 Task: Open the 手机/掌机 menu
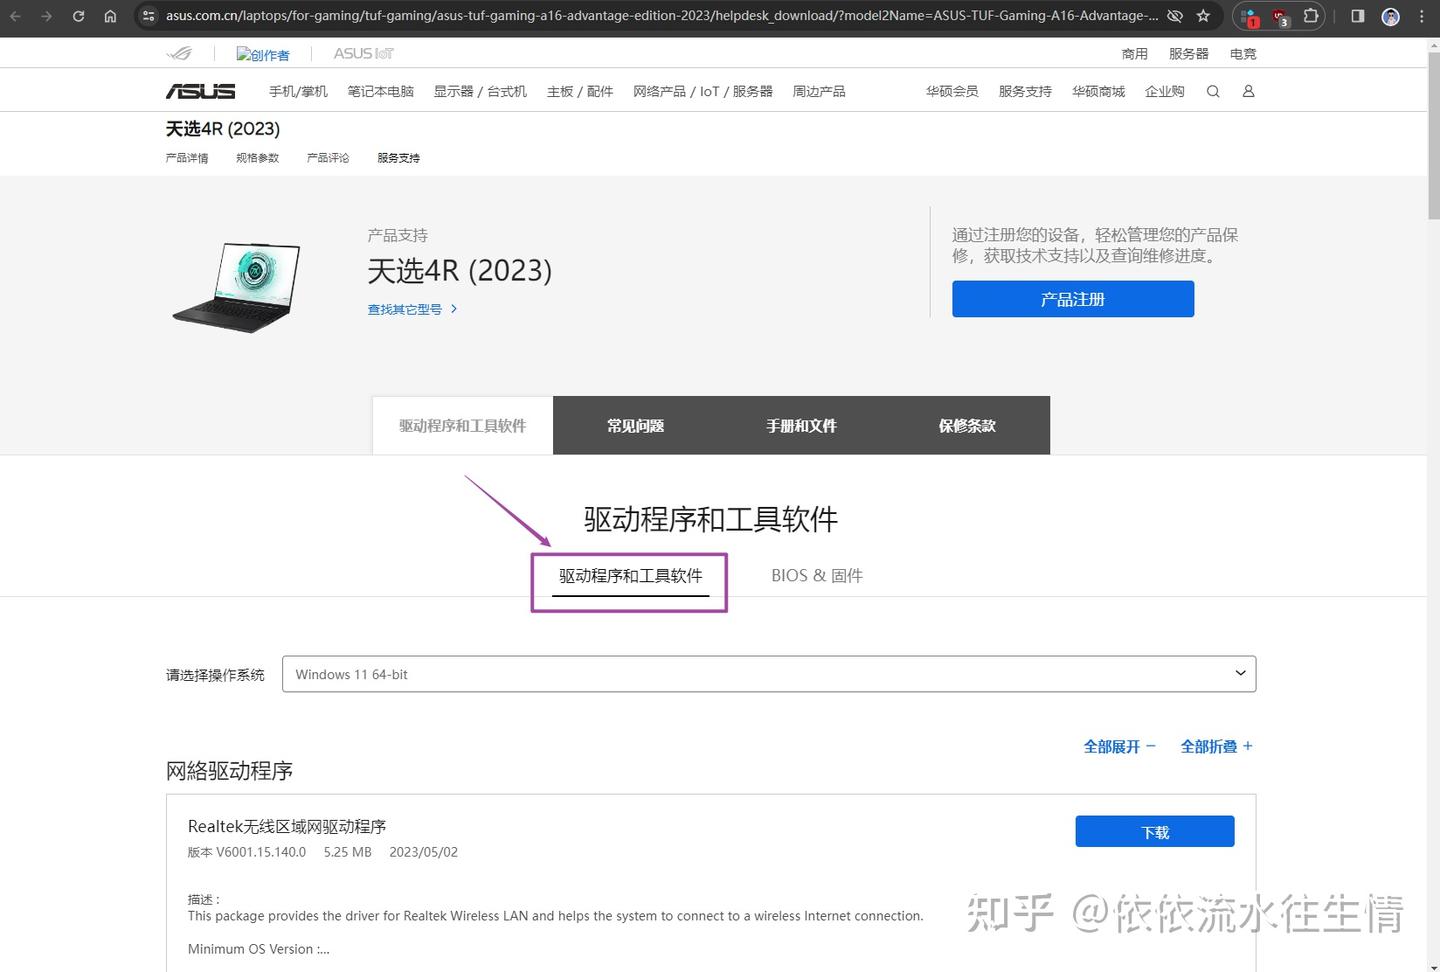click(x=298, y=91)
